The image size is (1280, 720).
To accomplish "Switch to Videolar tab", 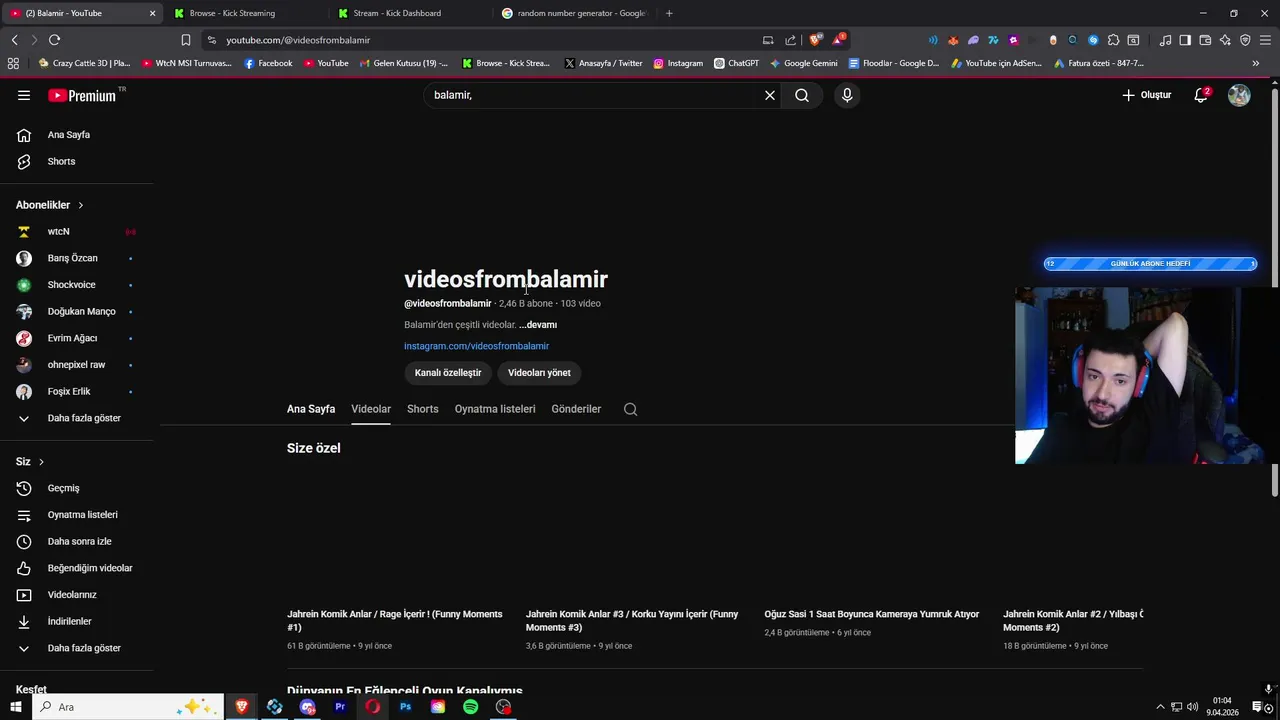I will (x=371, y=409).
